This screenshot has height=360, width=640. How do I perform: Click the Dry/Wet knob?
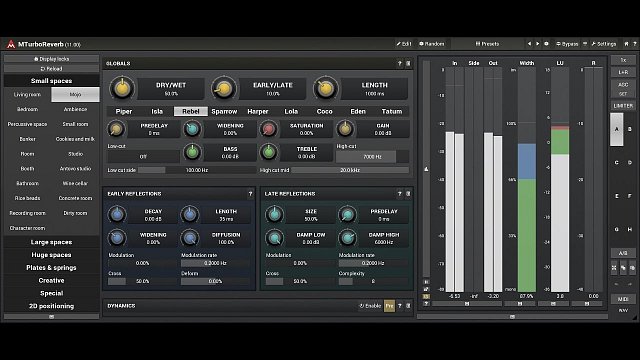122,88
